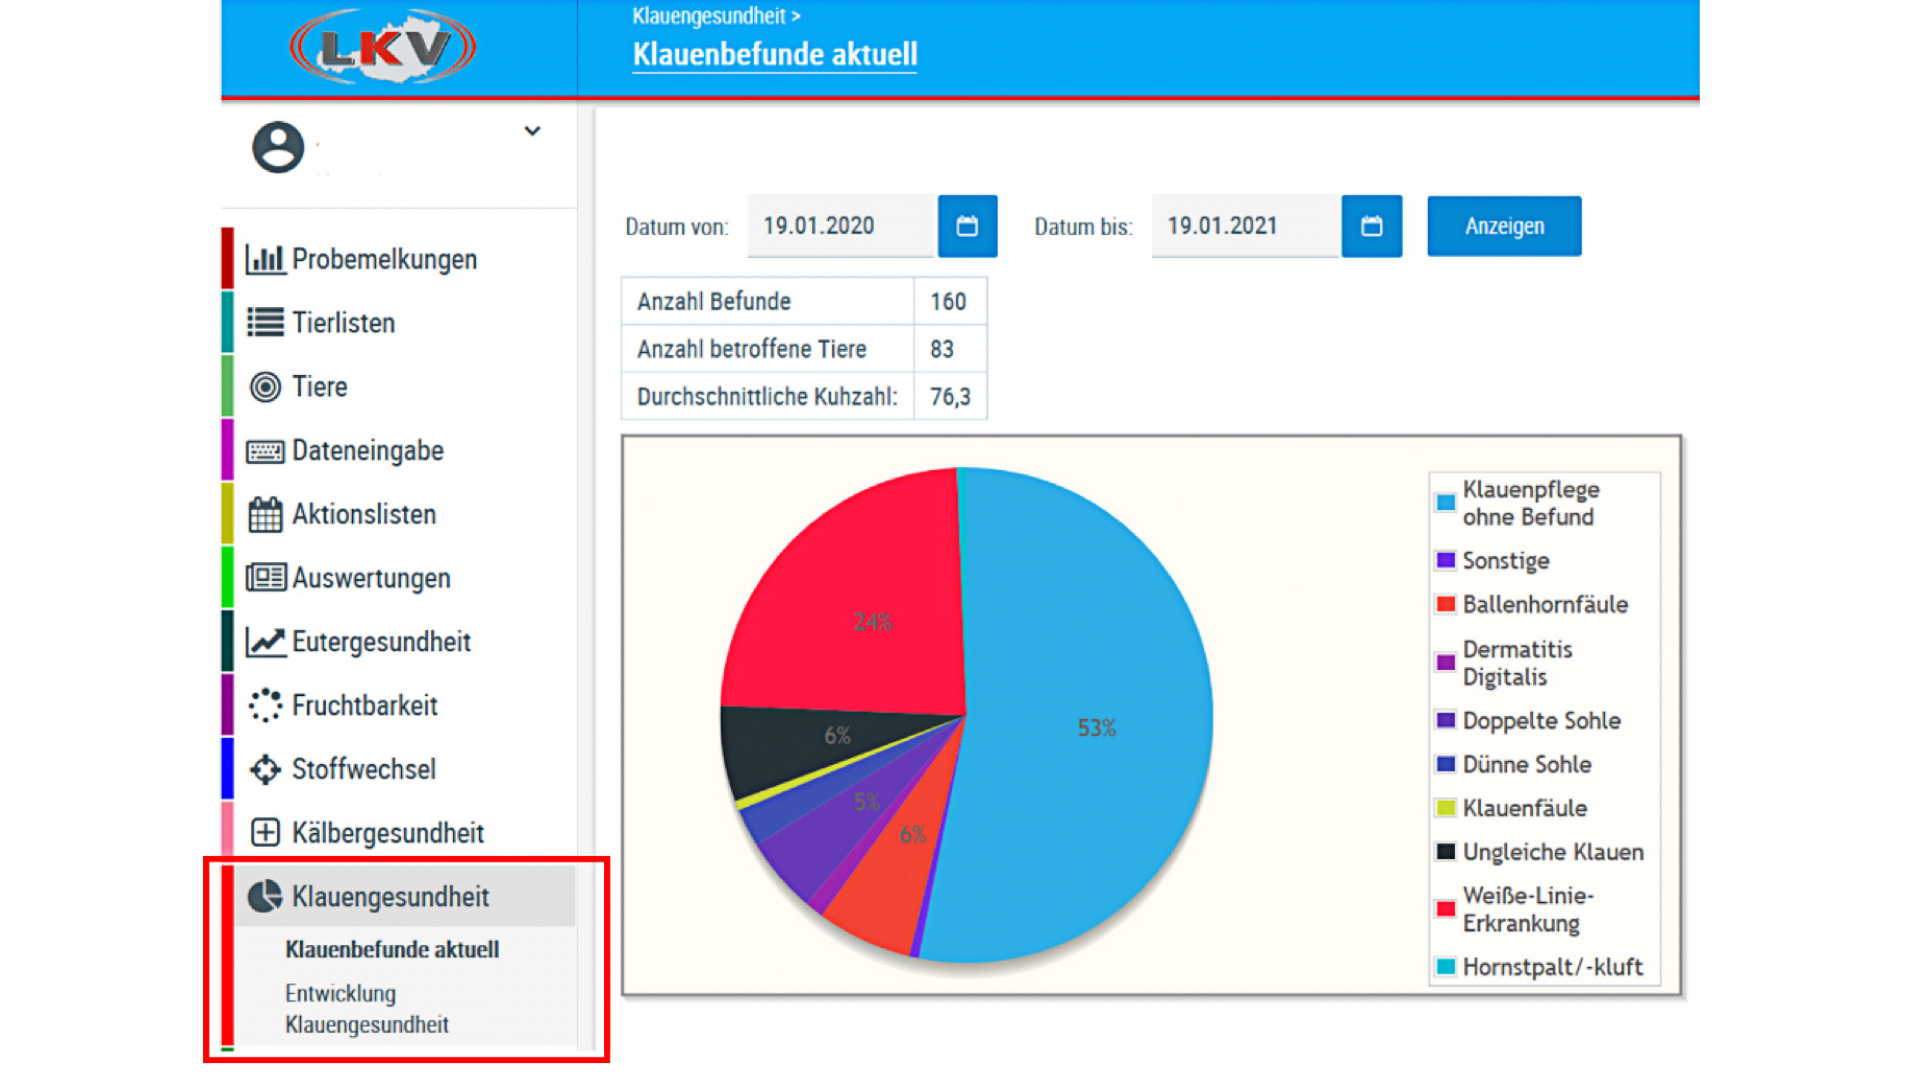The height and width of the screenshot is (1080, 1920).
Task: Toggle the Ballenhornfäule legend entry
Action: [x=1544, y=604]
